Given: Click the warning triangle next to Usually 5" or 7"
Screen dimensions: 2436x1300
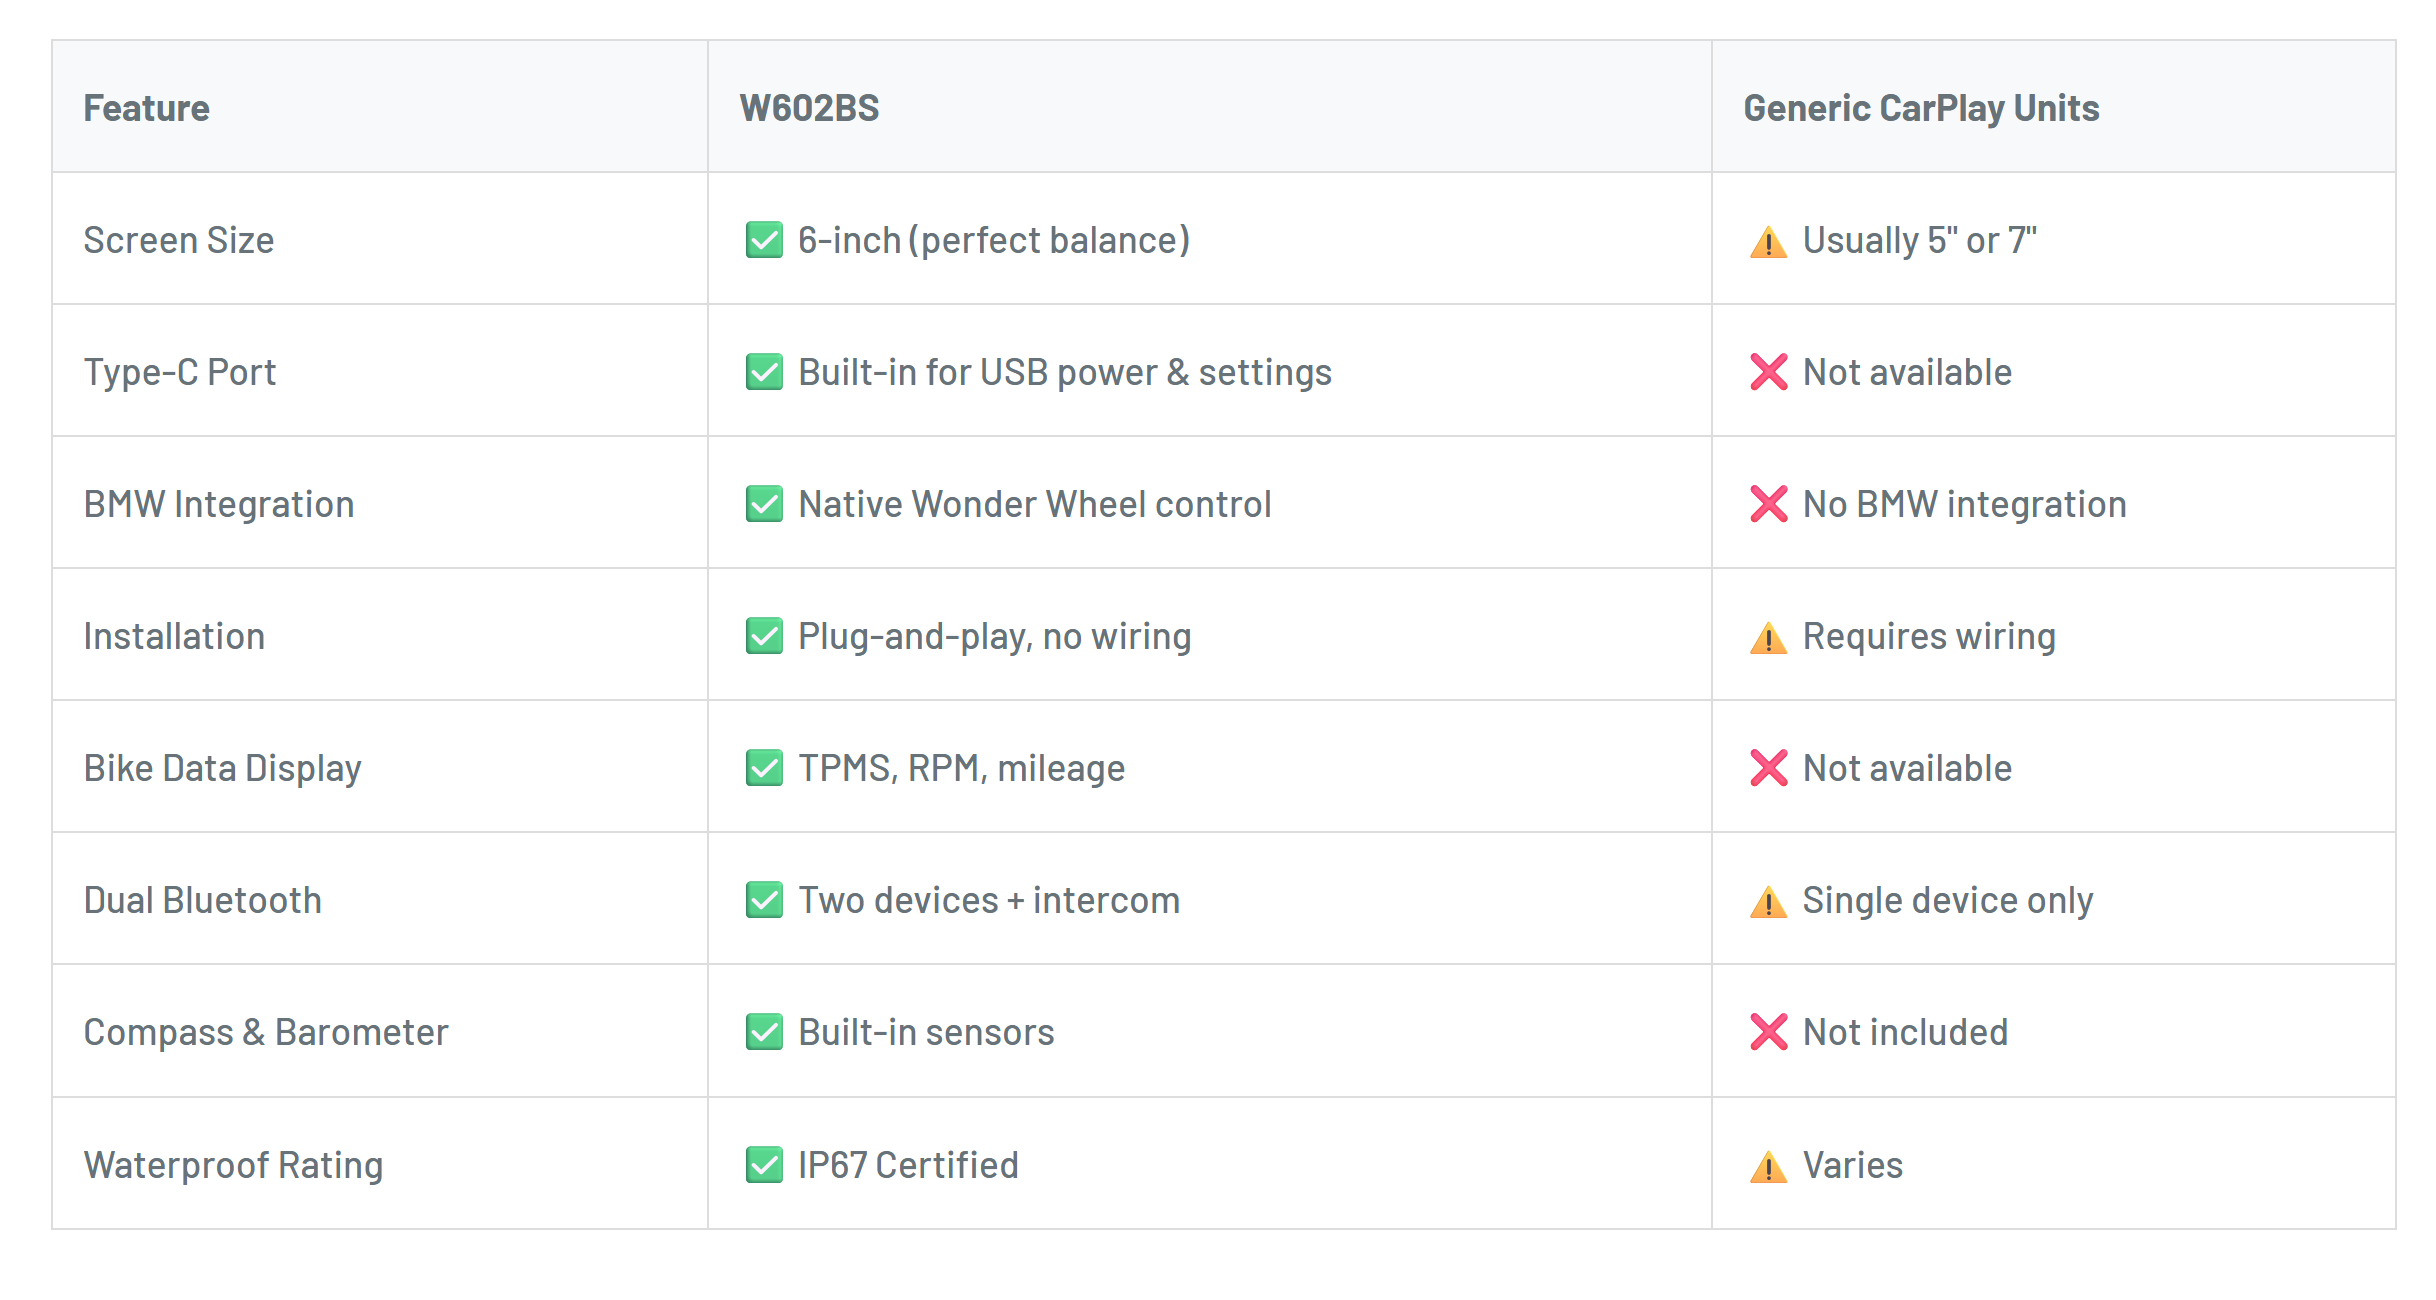Looking at the screenshot, I should tap(1768, 241).
